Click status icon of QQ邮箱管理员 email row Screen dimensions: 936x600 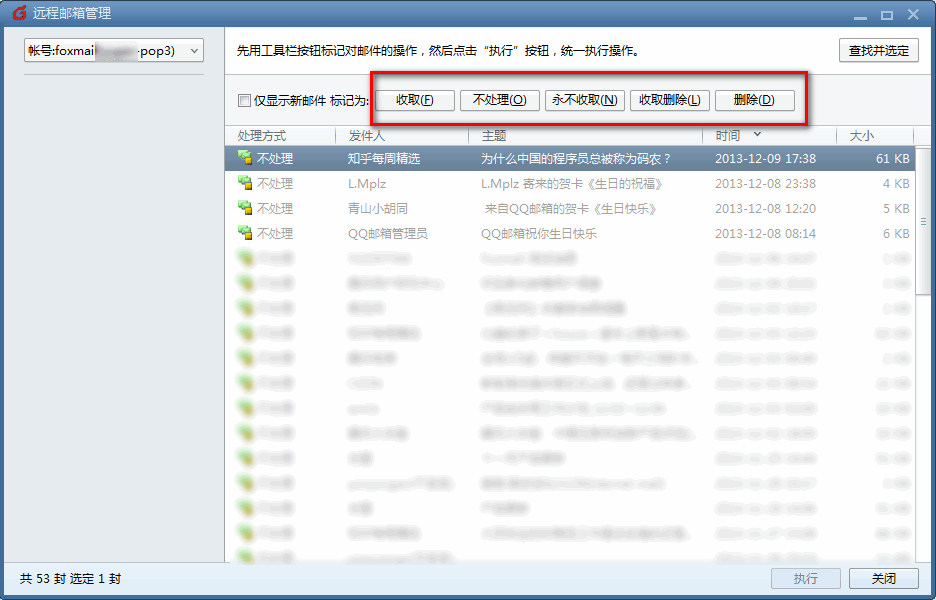click(244, 233)
